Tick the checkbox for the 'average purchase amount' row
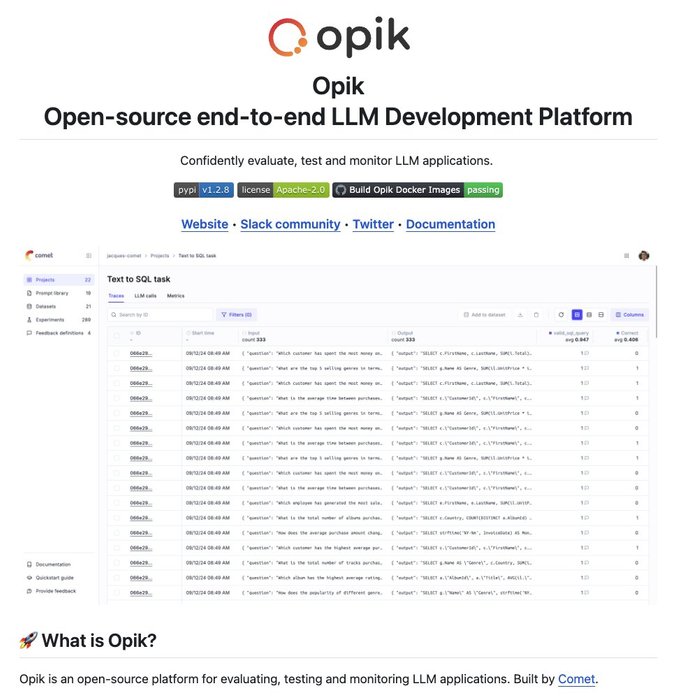This screenshot has height=700, width=678. [x=116, y=533]
